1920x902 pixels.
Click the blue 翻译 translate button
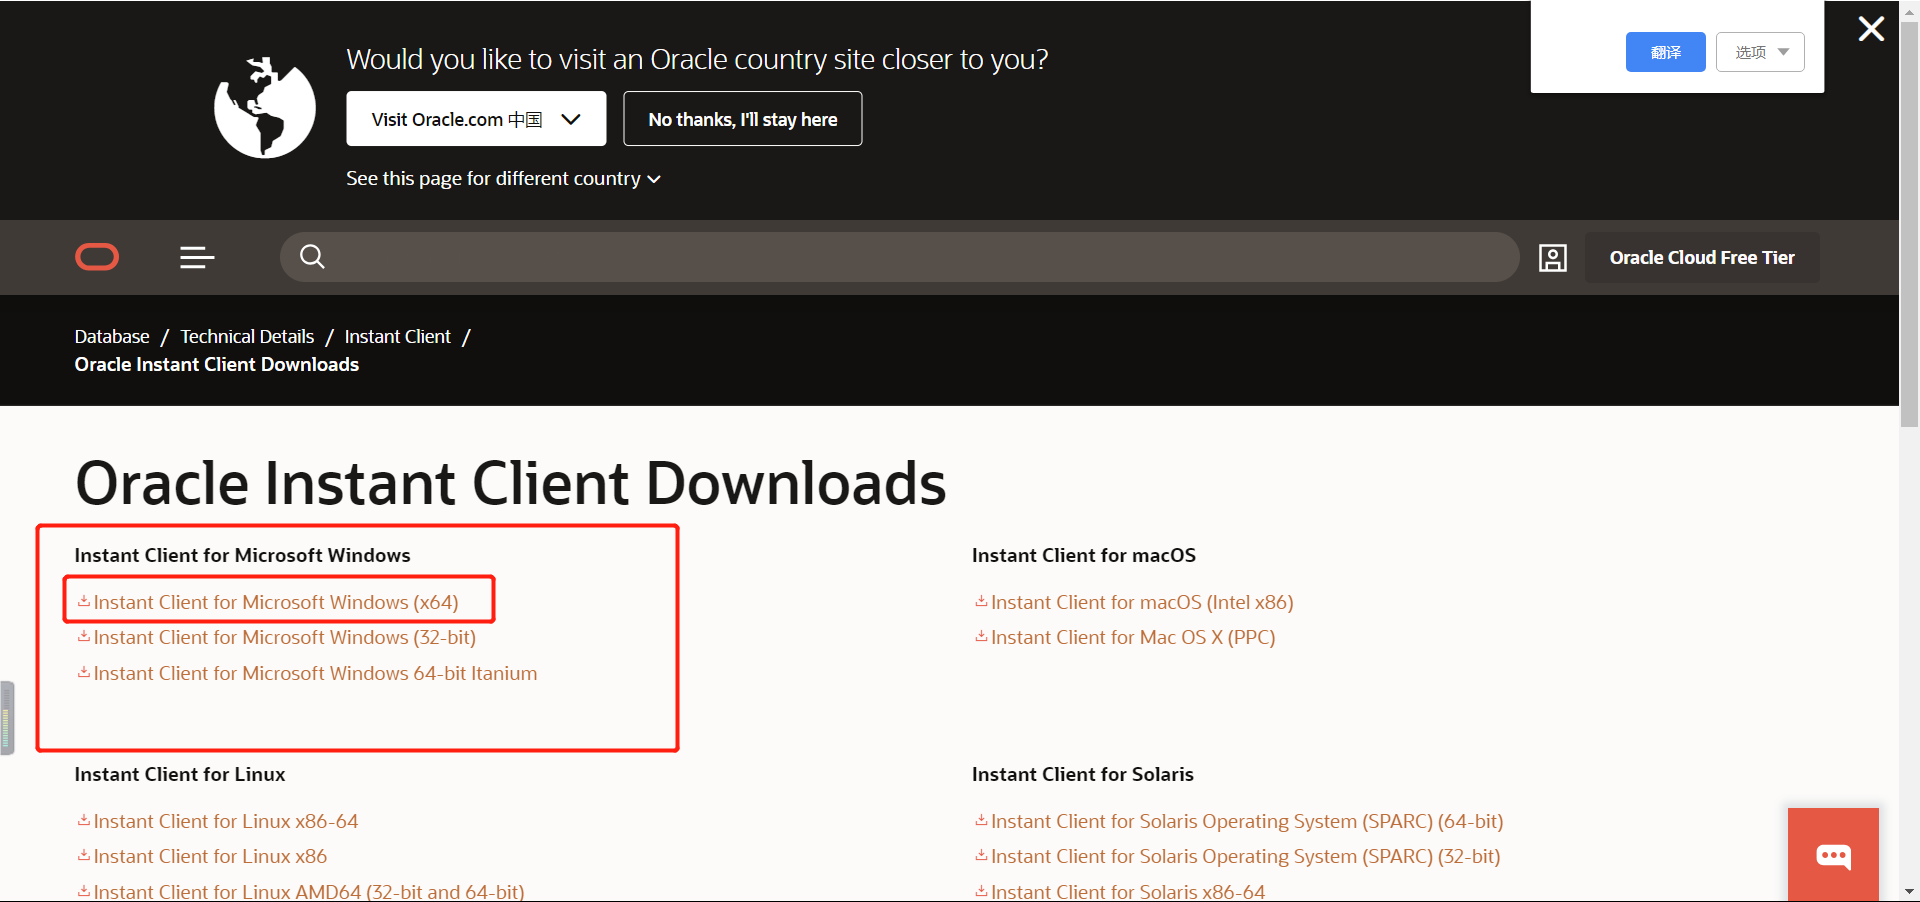(1665, 52)
